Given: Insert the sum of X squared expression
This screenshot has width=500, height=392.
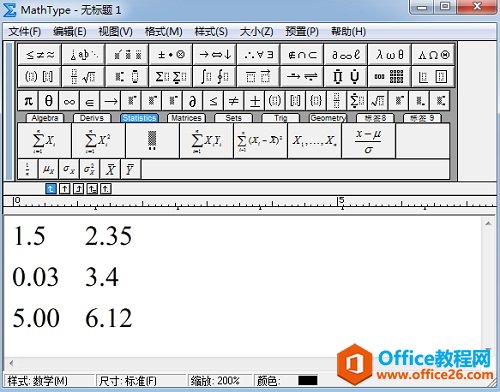Looking at the screenshot, I should 98,141.
